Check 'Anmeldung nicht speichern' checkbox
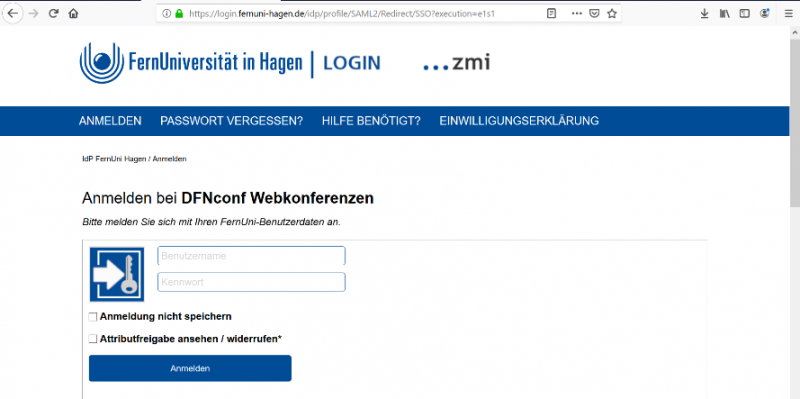The height and width of the screenshot is (399, 800). 93,317
